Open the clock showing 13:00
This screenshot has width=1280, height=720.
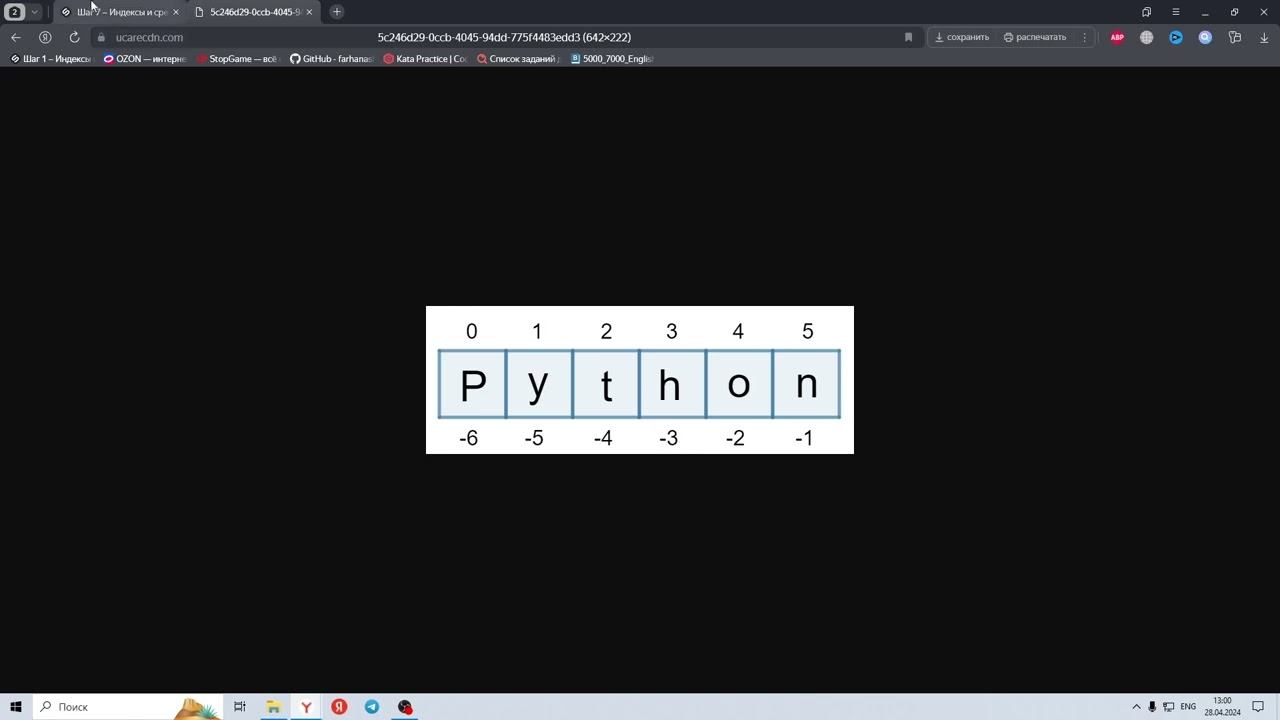coord(1222,707)
